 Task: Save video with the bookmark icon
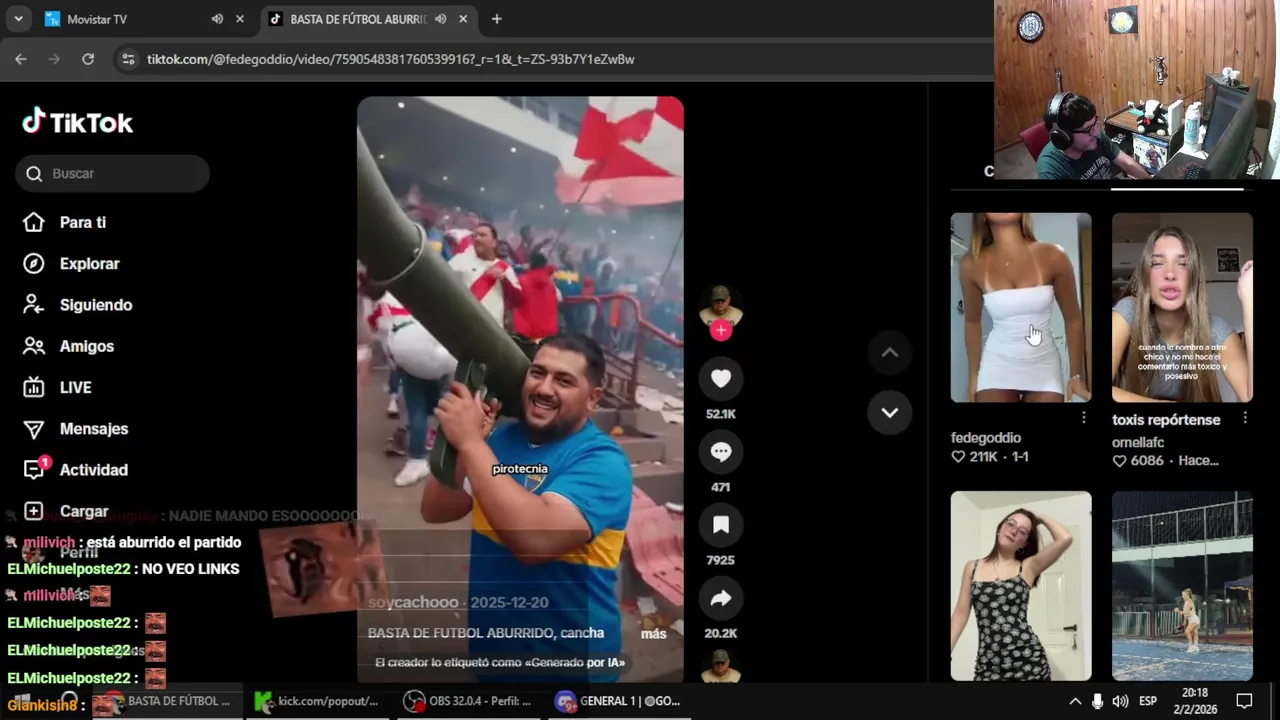(721, 525)
